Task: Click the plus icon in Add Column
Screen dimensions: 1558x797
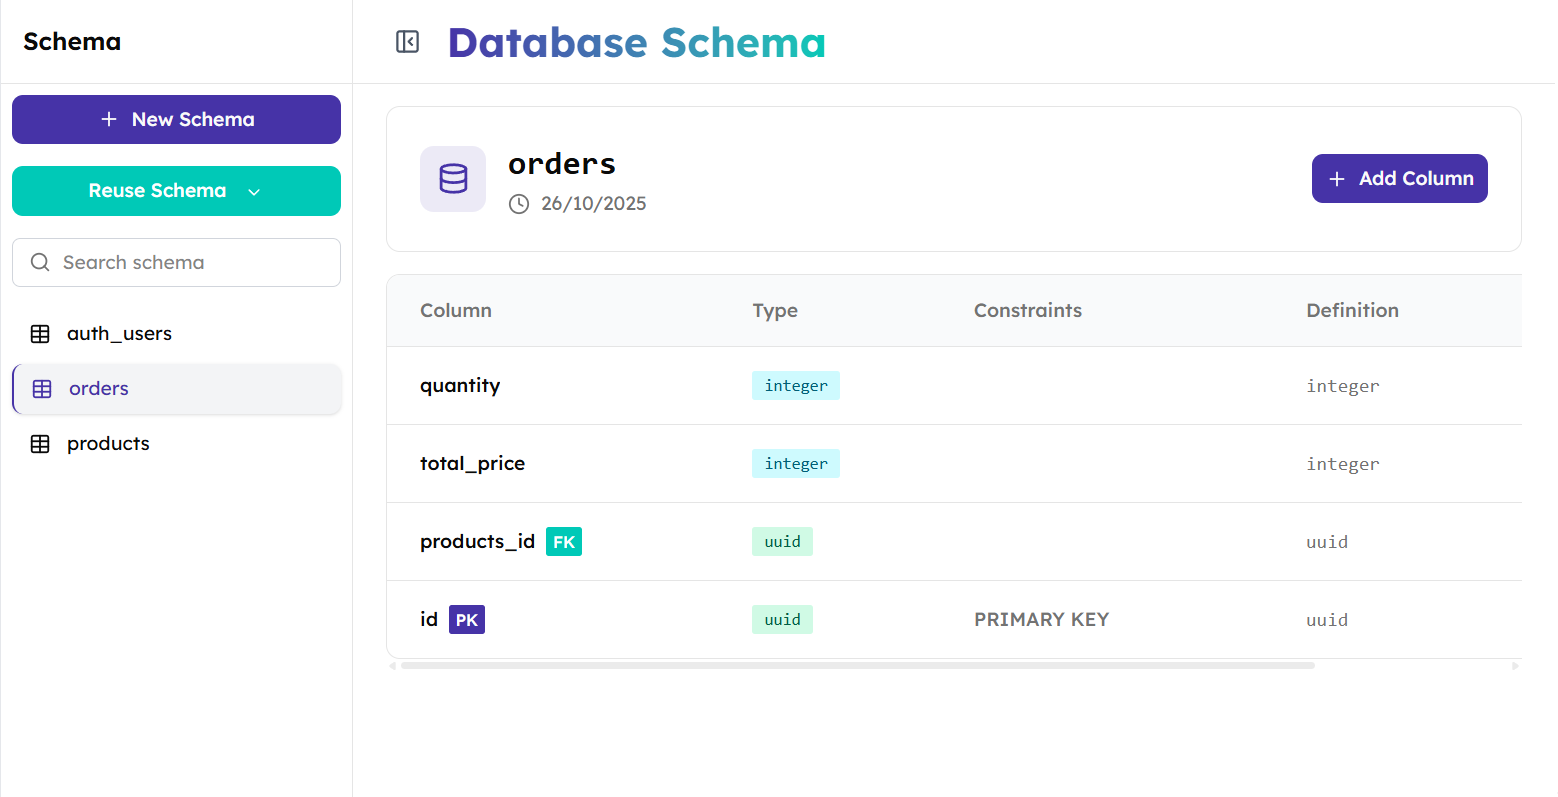Action: click(1337, 179)
